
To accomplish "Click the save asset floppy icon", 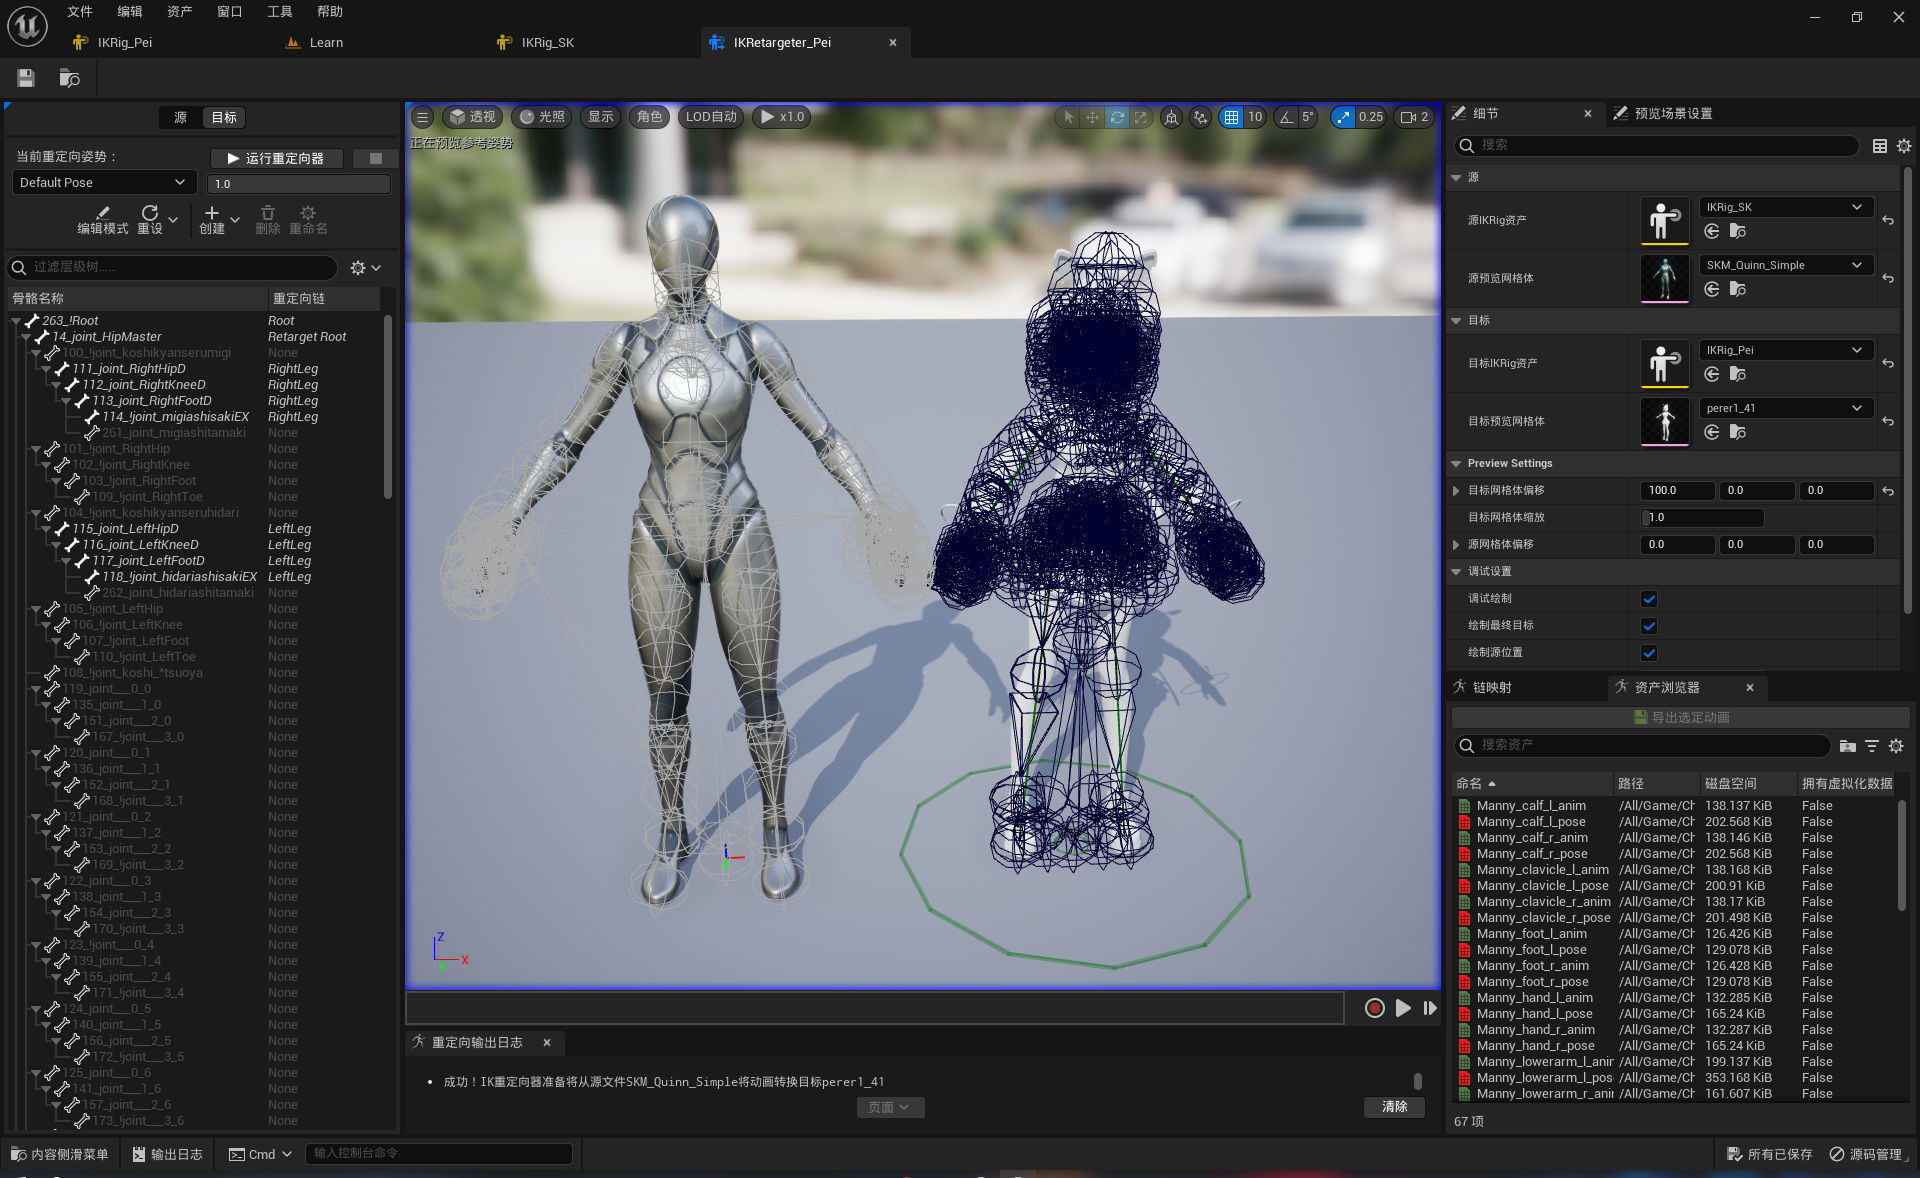I will click(x=26, y=78).
